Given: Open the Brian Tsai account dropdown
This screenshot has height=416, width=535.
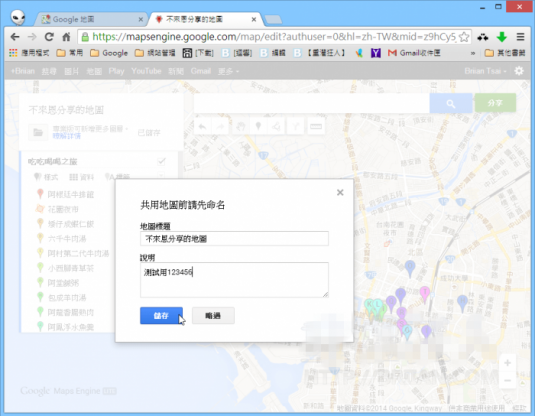Looking at the screenshot, I should pyautogui.click(x=485, y=71).
